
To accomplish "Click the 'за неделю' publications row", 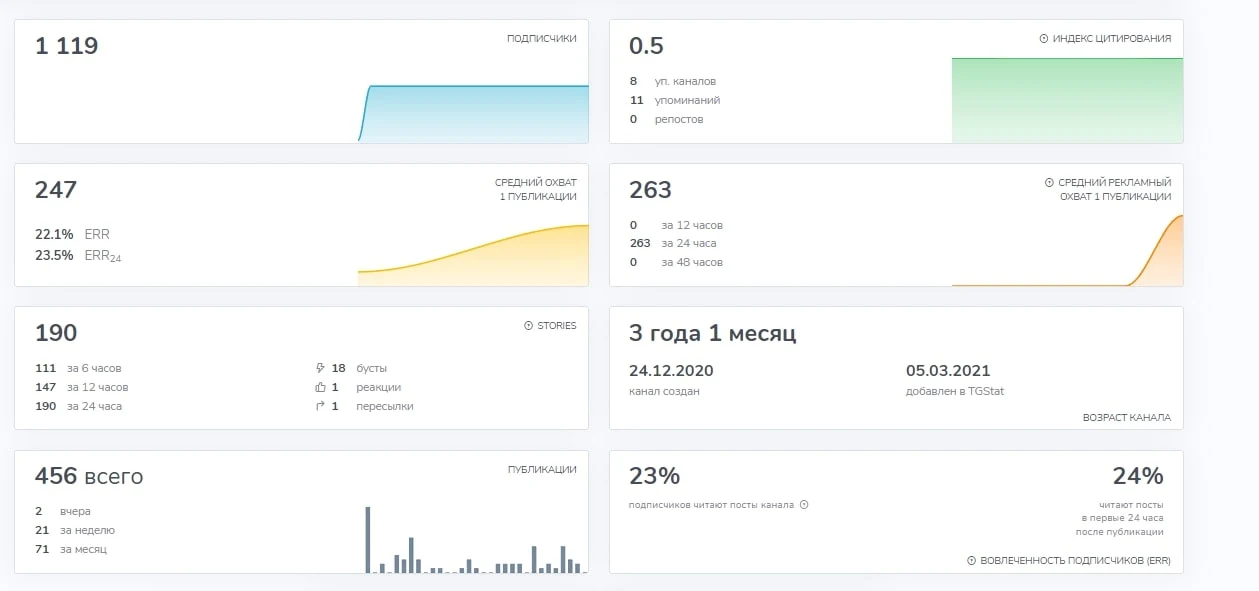I will click(x=75, y=530).
